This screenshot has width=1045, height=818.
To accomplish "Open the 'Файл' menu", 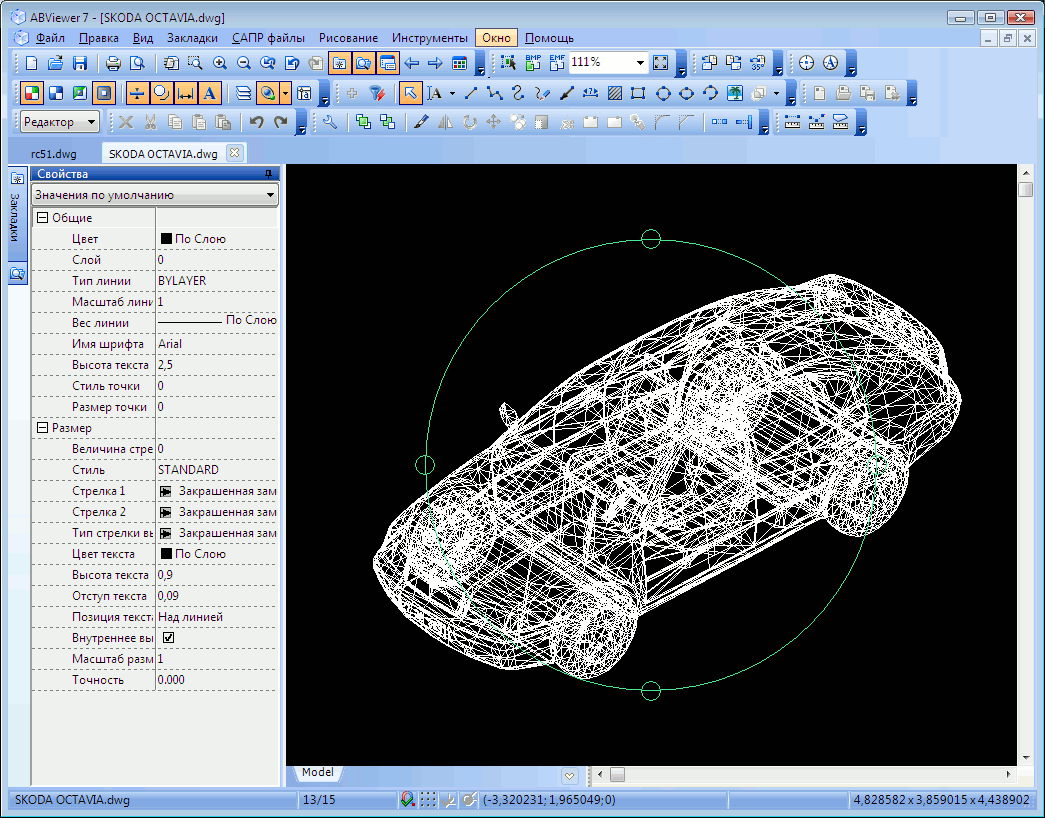I will click(x=50, y=38).
